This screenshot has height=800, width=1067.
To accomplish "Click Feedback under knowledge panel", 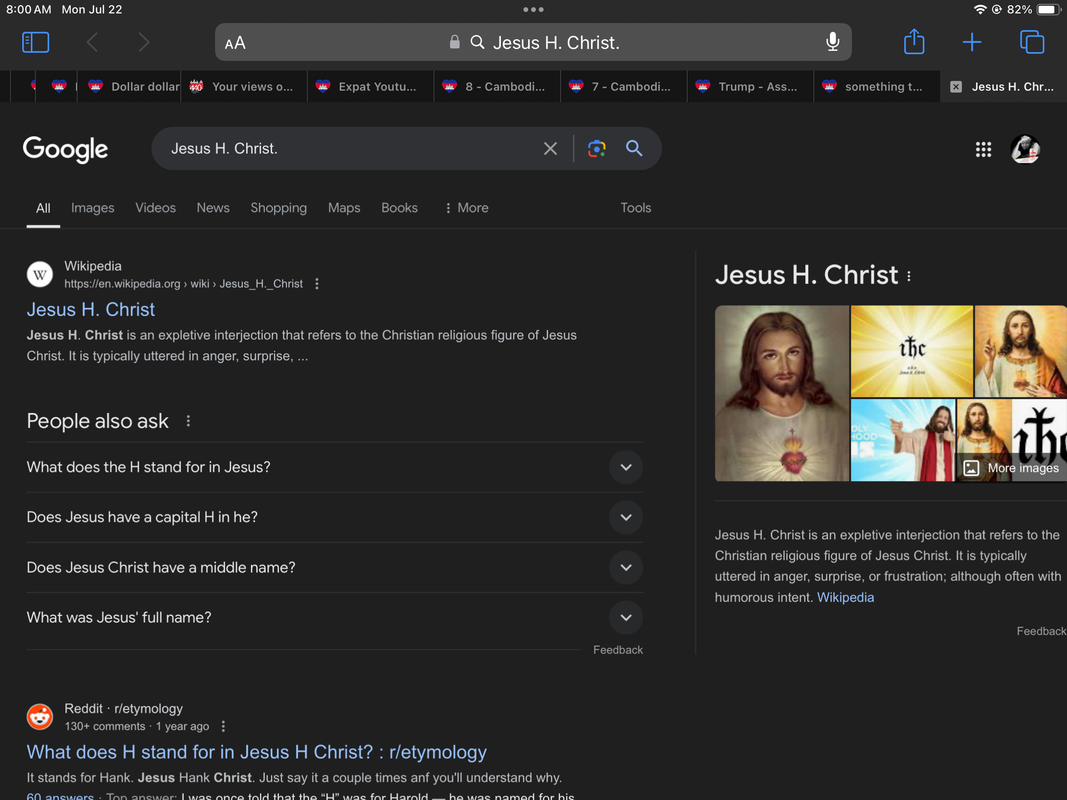I will (1041, 631).
